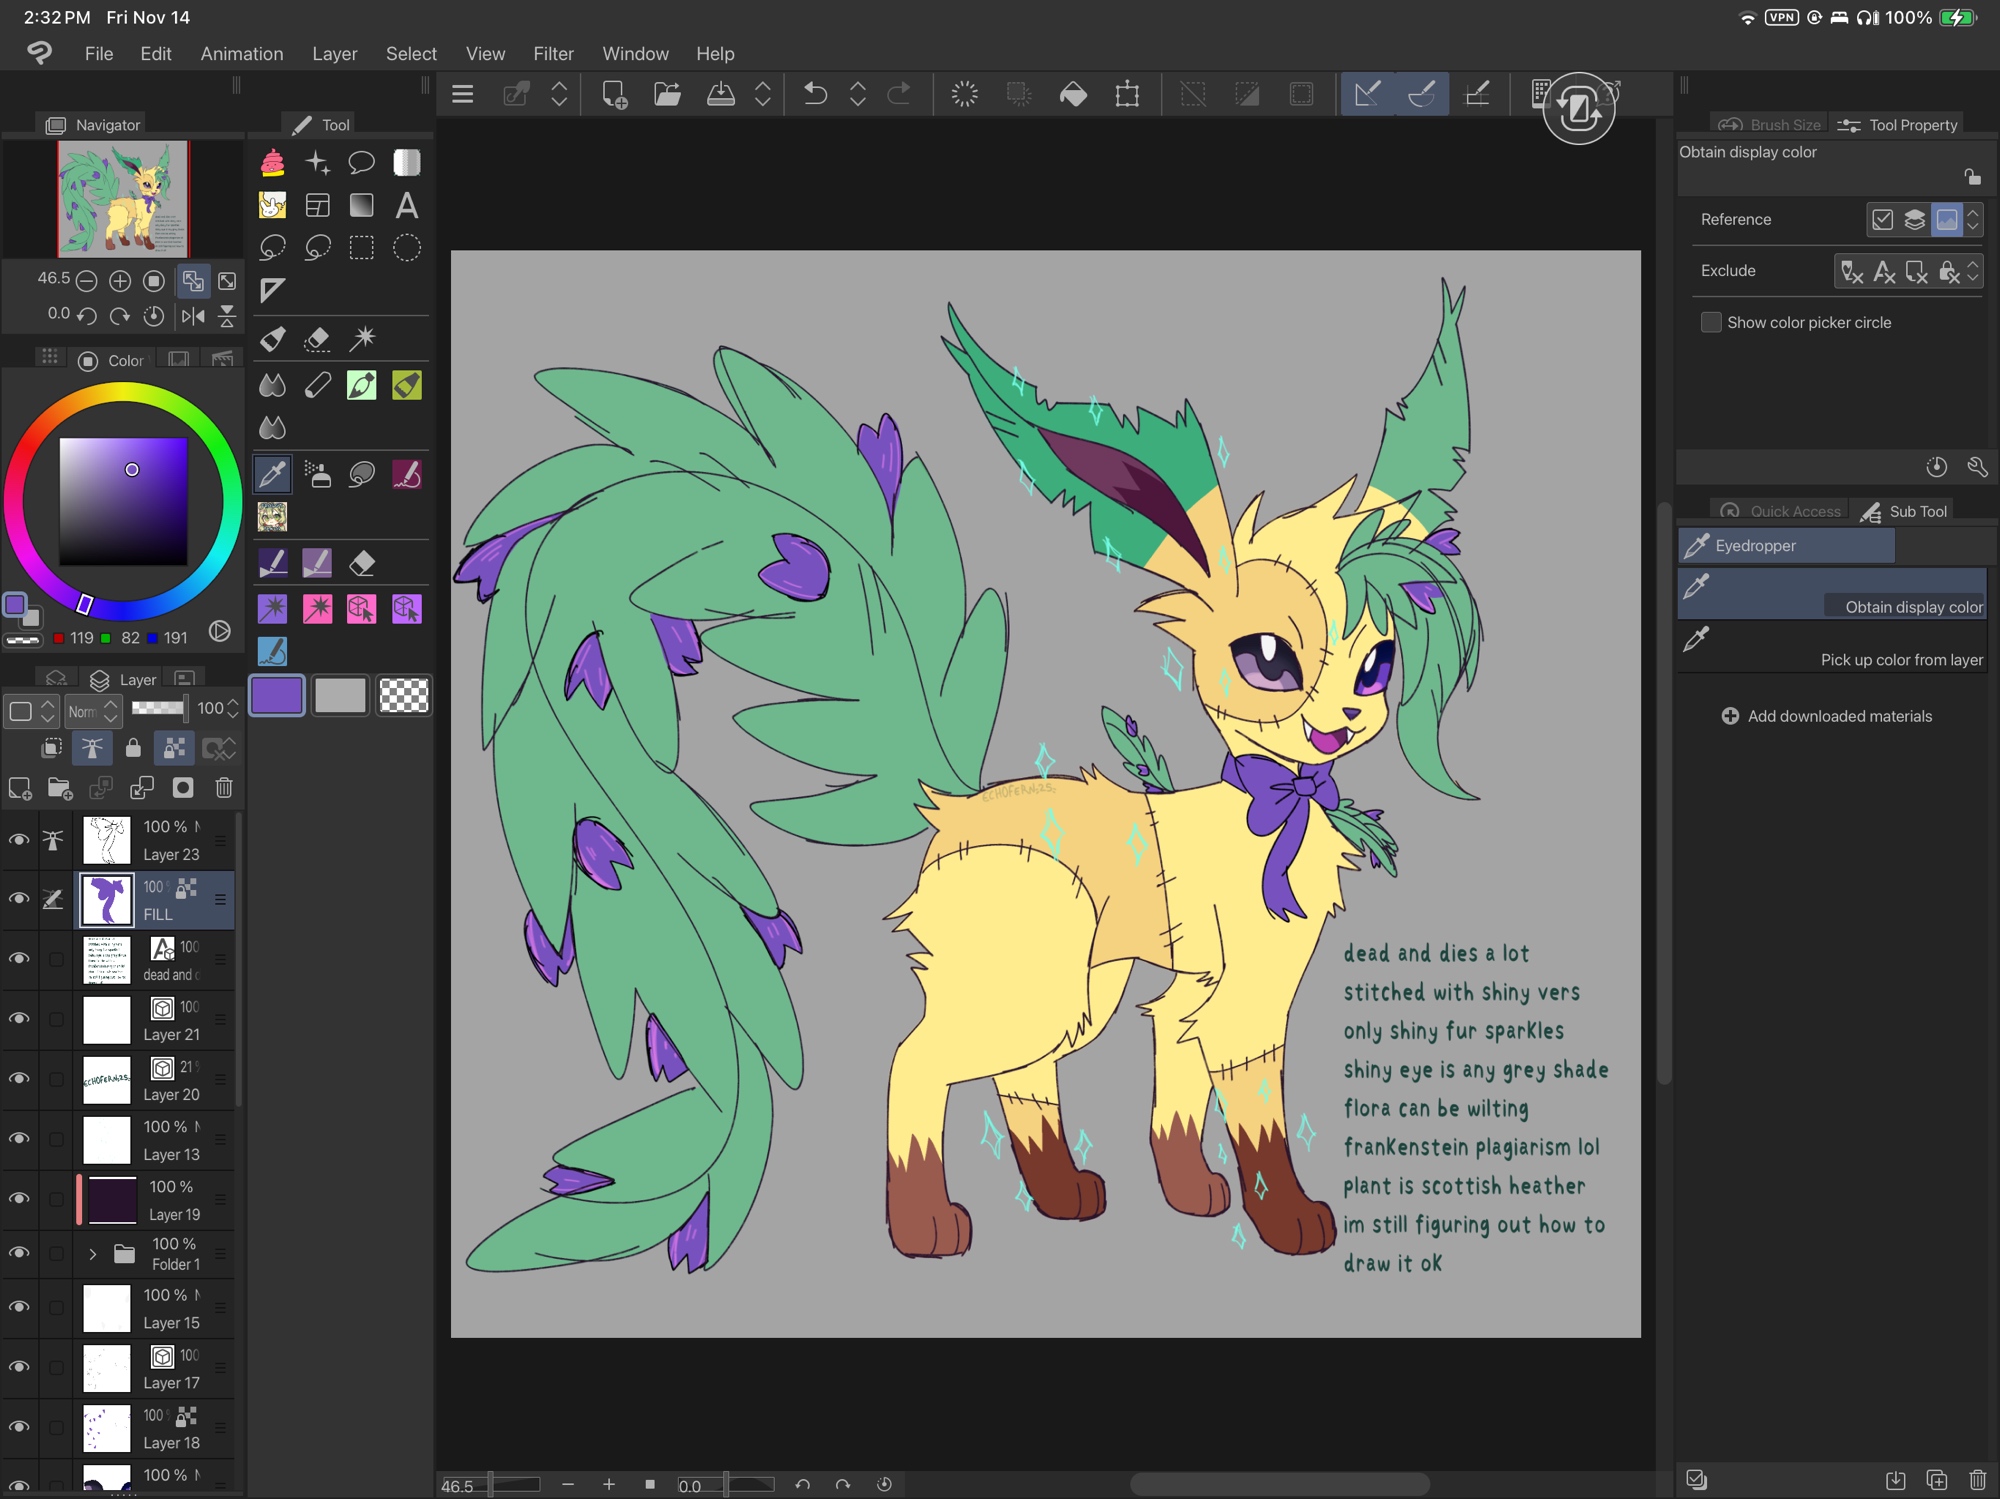Select the Eyedropper tool in the Tool palette
Viewport: 2000px width, 1499px height.
pos(272,474)
